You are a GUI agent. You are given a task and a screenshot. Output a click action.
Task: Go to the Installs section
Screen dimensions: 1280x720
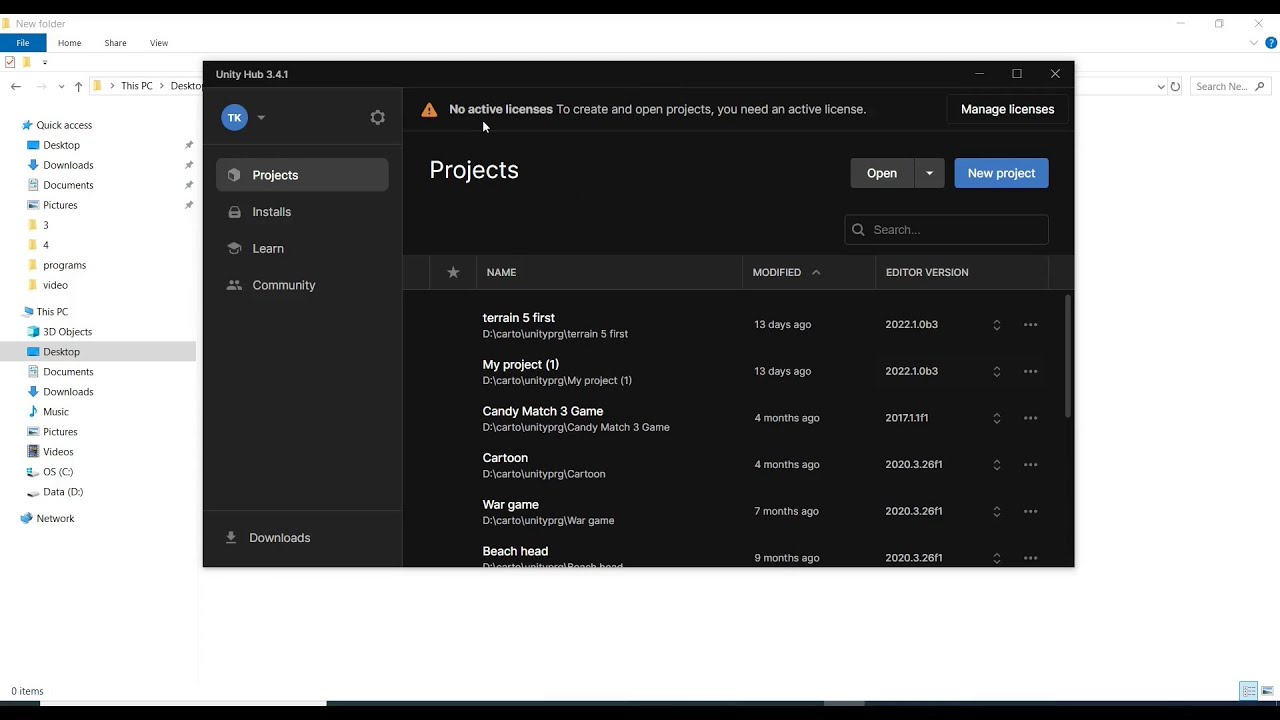click(x=302, y=212)
